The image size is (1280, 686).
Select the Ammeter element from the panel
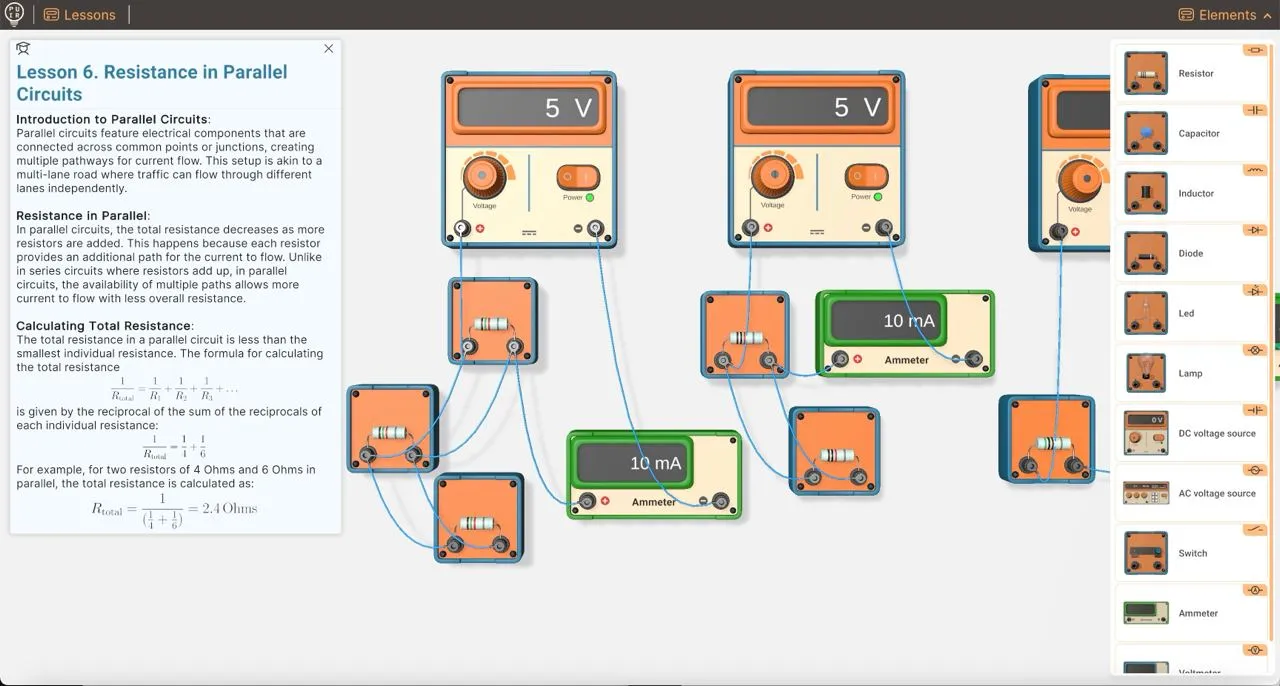point(1192,612)
